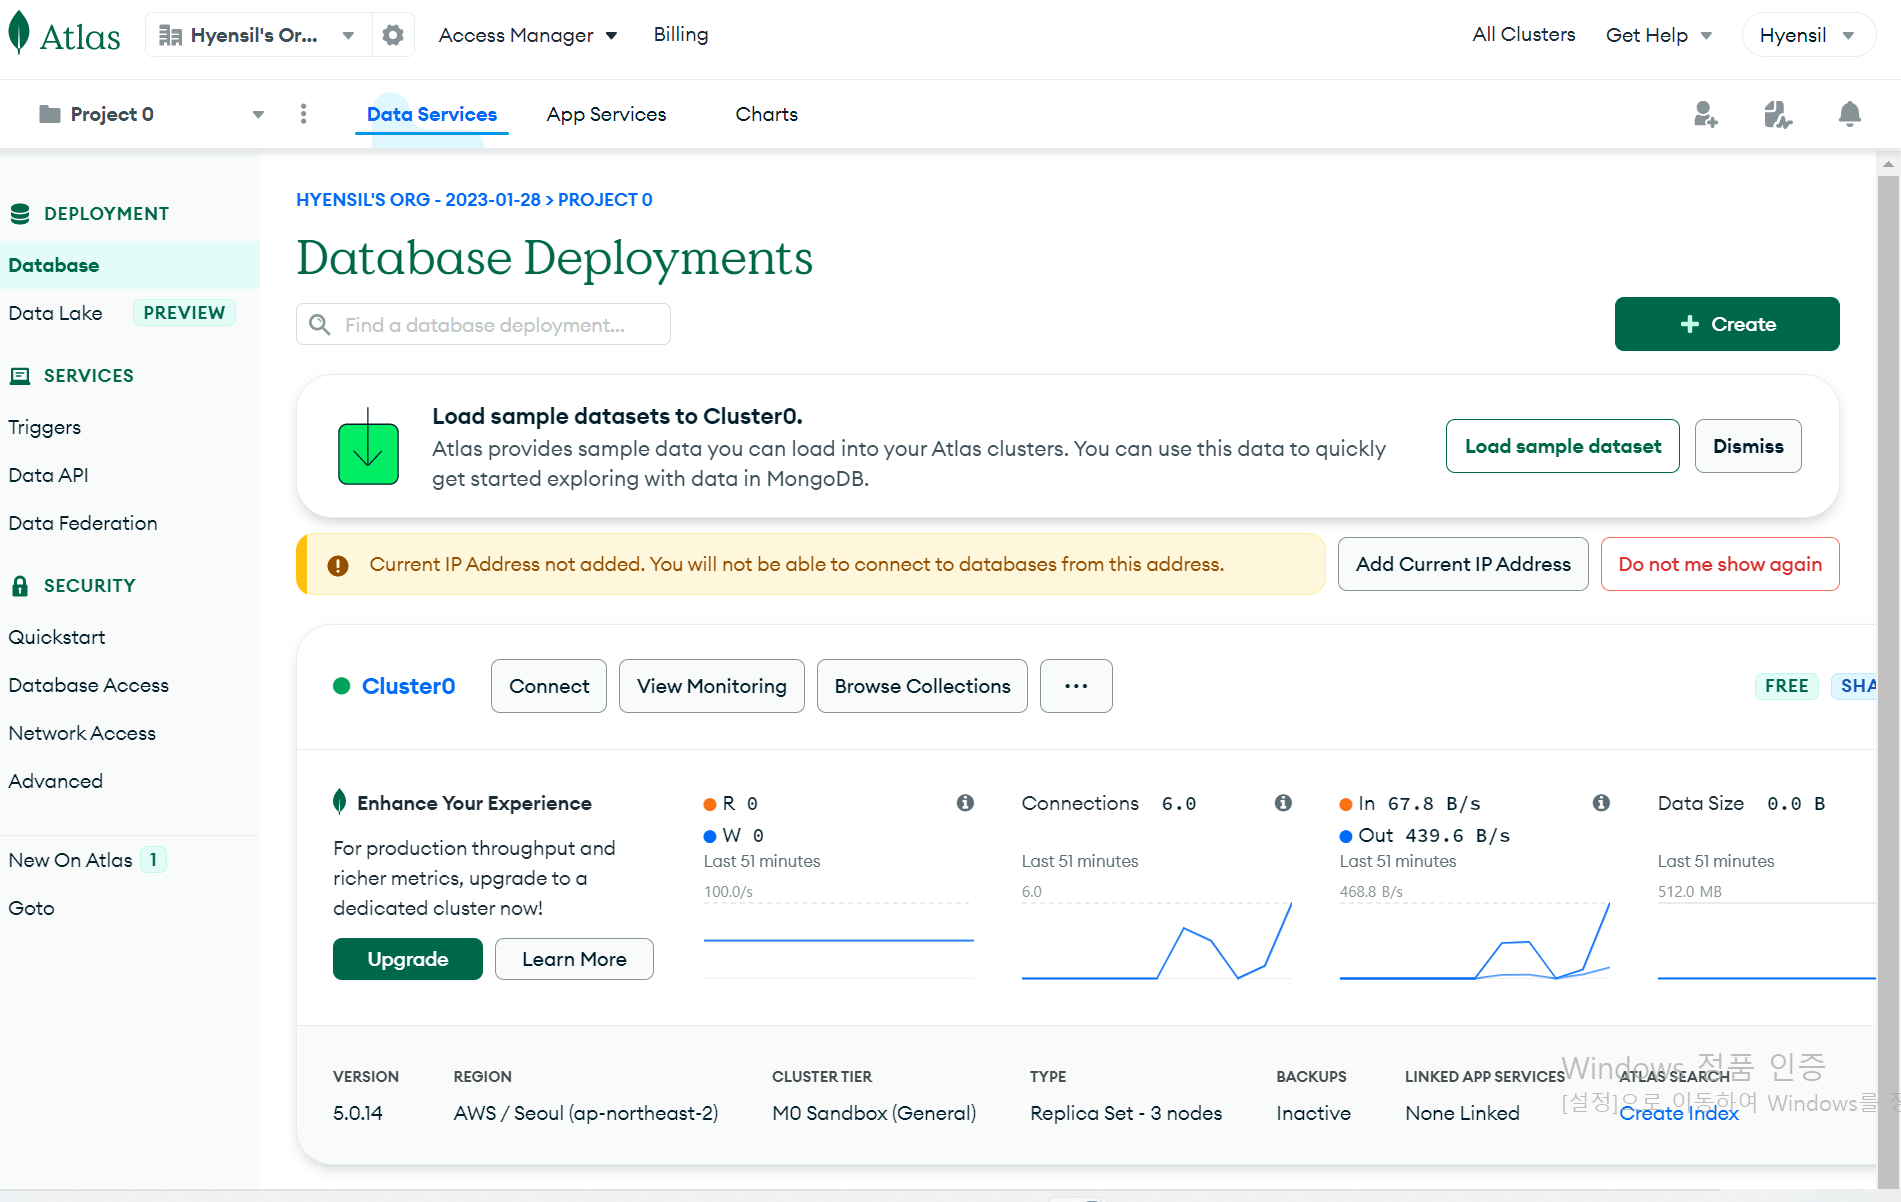Click the Connections line chart
The width and height of the screenshot is (1901, 1202).
[1157, 940]
